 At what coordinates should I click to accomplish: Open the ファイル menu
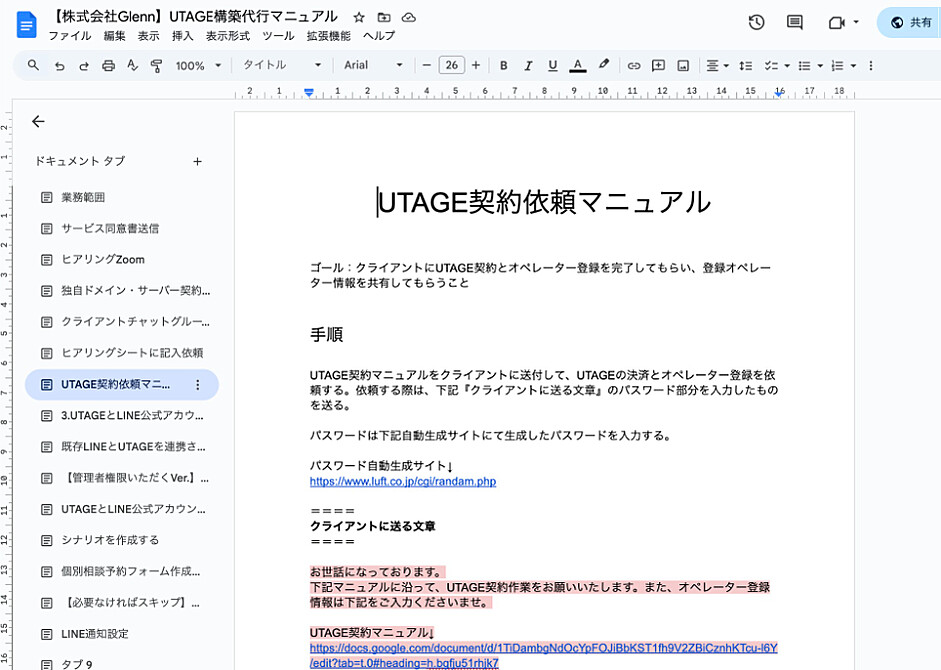point(70,36)
